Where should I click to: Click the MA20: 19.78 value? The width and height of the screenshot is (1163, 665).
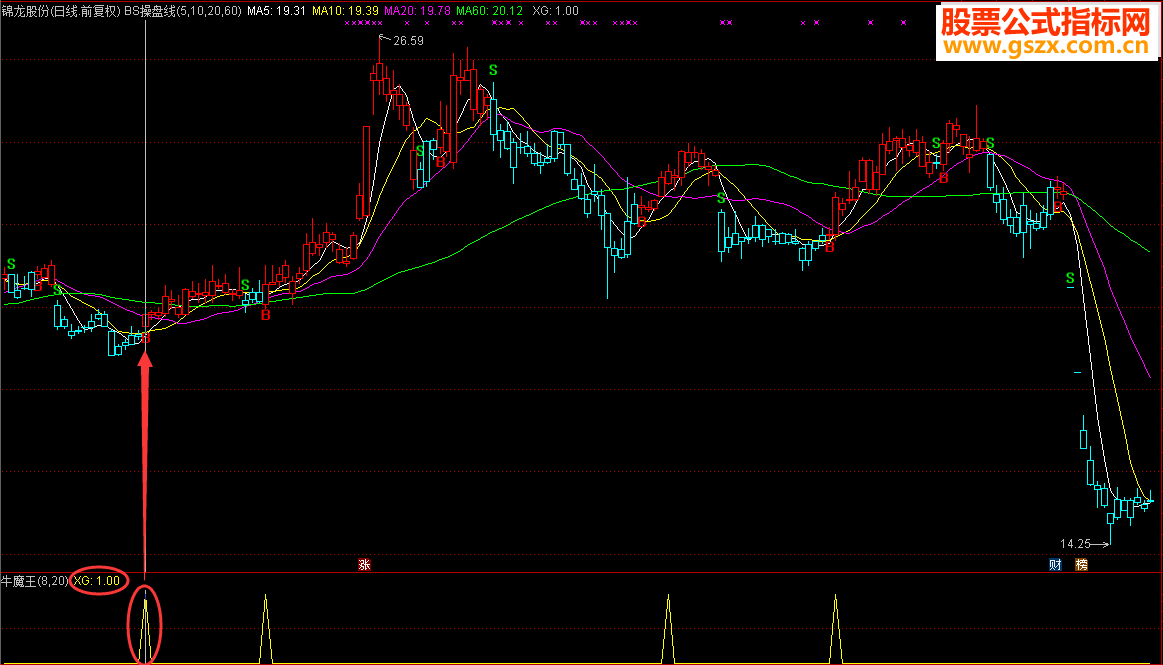pos(417,11)
